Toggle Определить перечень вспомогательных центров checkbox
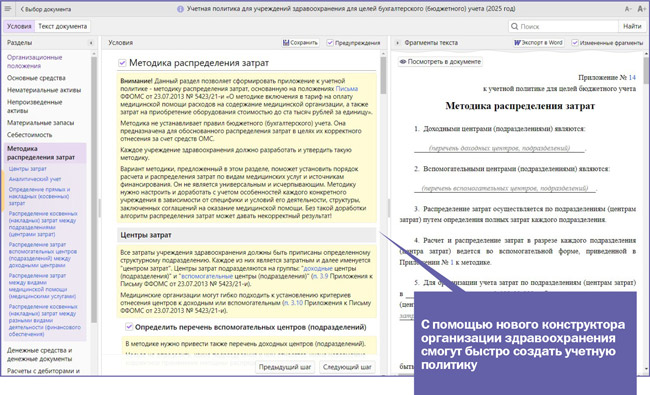Image resolution: width=650 pixels, height=395 pixels. (x=129, y=327)
